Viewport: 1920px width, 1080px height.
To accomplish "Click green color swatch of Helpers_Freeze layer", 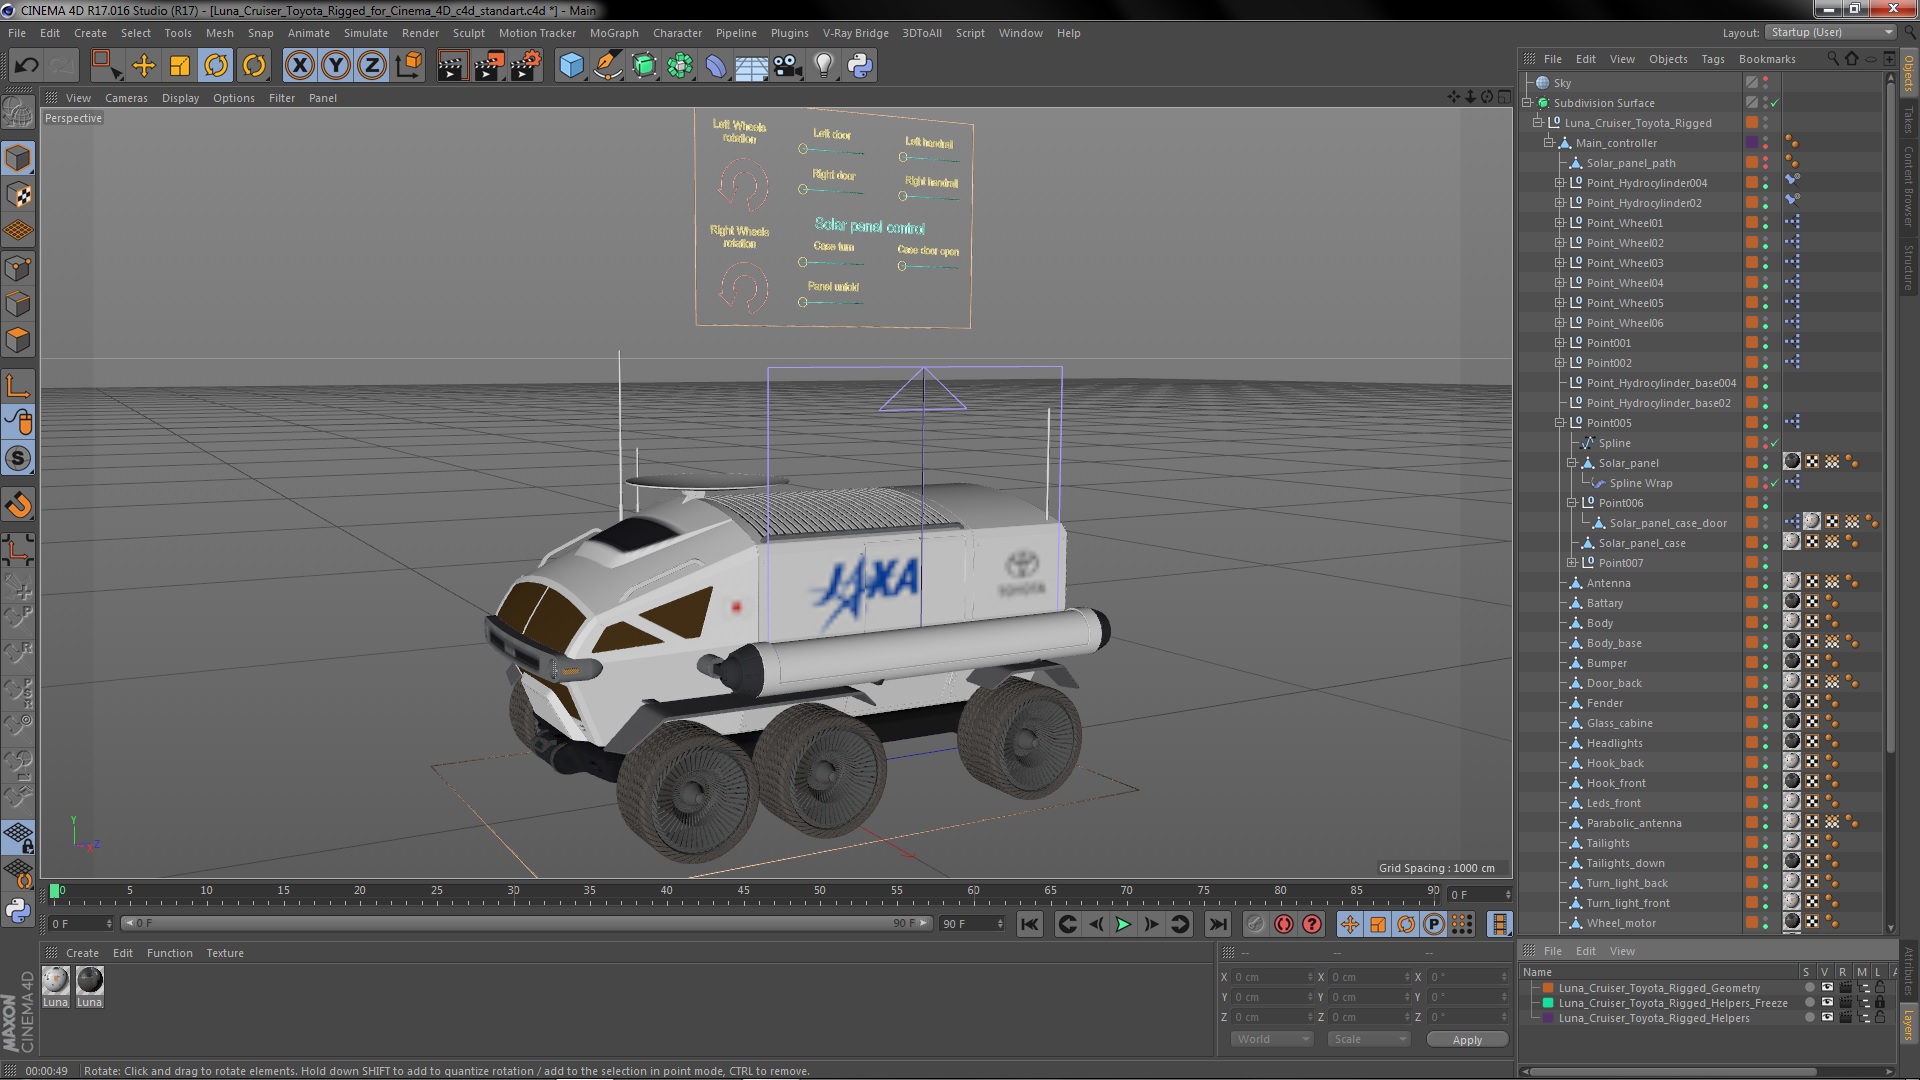I will pyautogui.click(x=1548, y=1003).
